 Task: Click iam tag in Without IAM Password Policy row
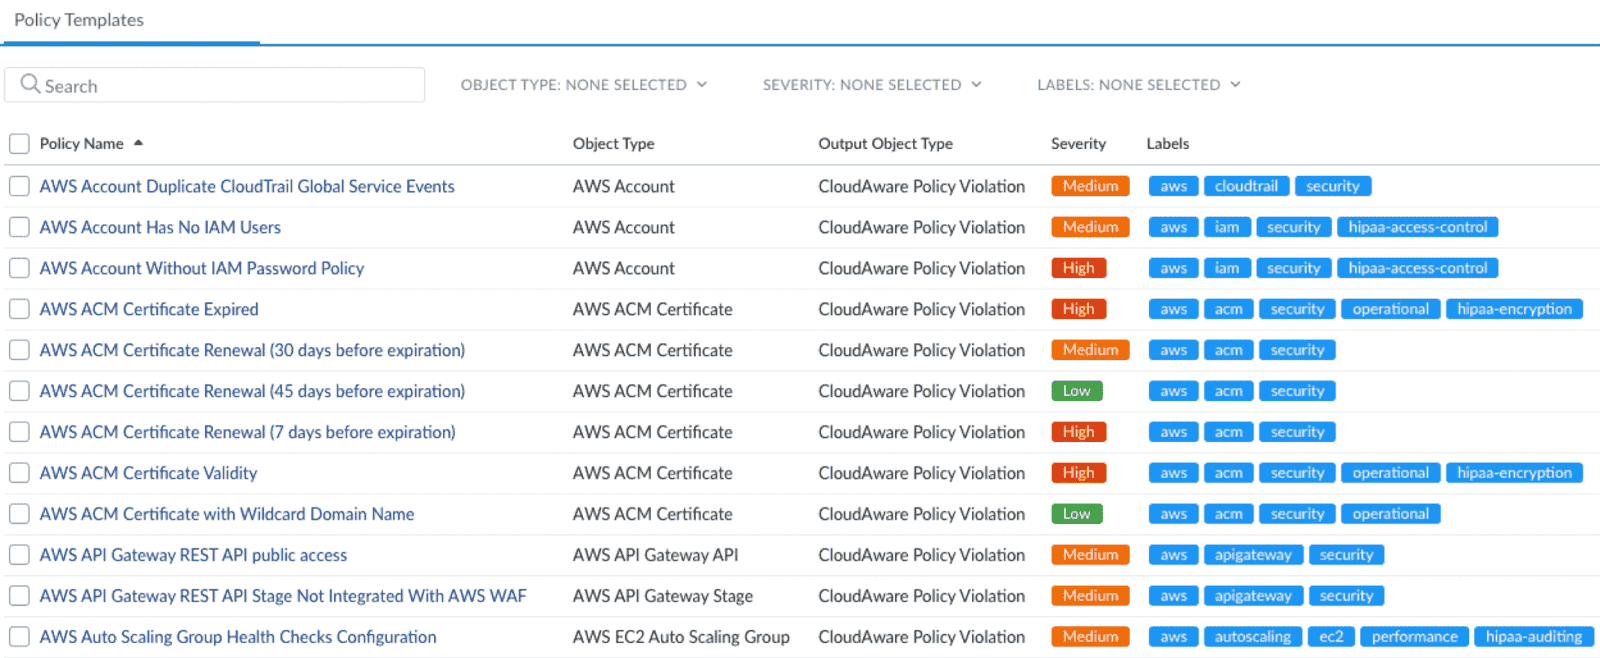click(1227, 268)
